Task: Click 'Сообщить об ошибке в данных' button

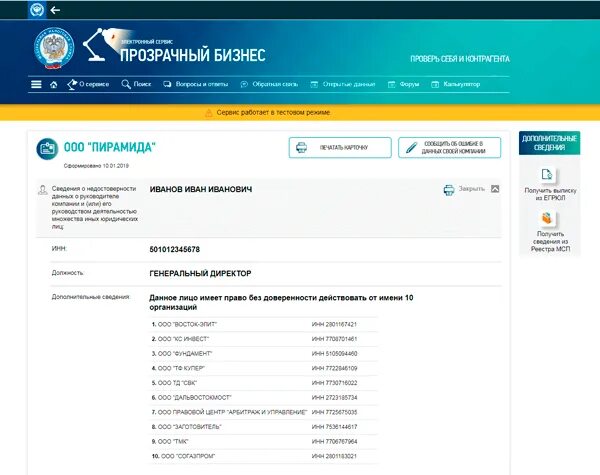Action: [449, 147]
